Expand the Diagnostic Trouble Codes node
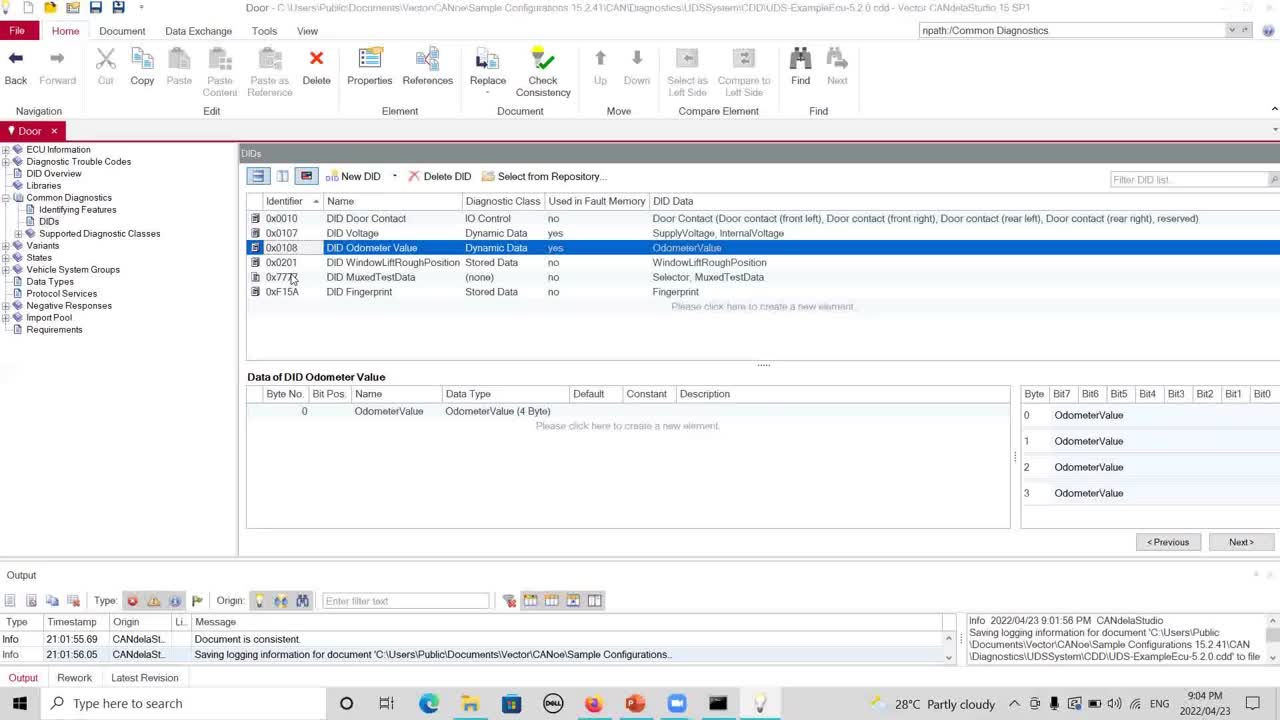Viewport: 1280px width, 720px height. 6,162
